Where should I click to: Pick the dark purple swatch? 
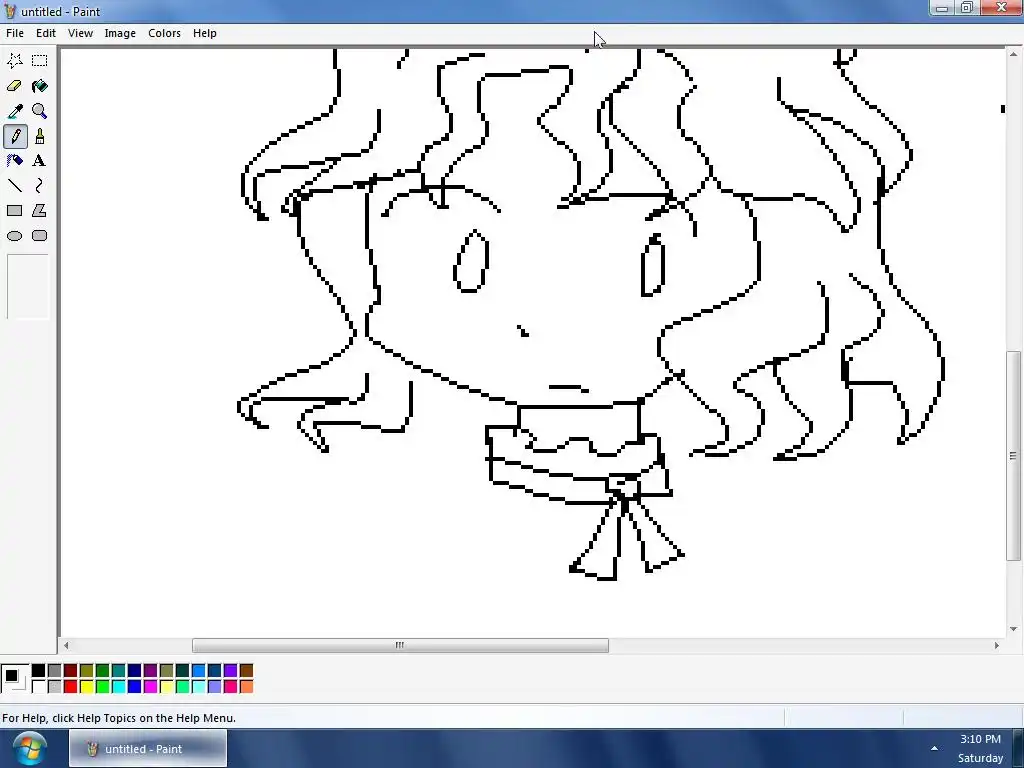pos(150,671)
